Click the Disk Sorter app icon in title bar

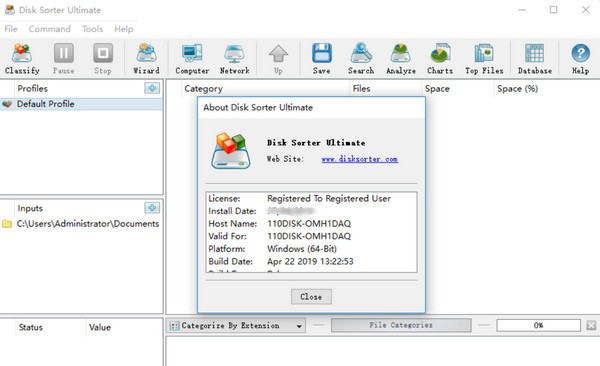10,10
